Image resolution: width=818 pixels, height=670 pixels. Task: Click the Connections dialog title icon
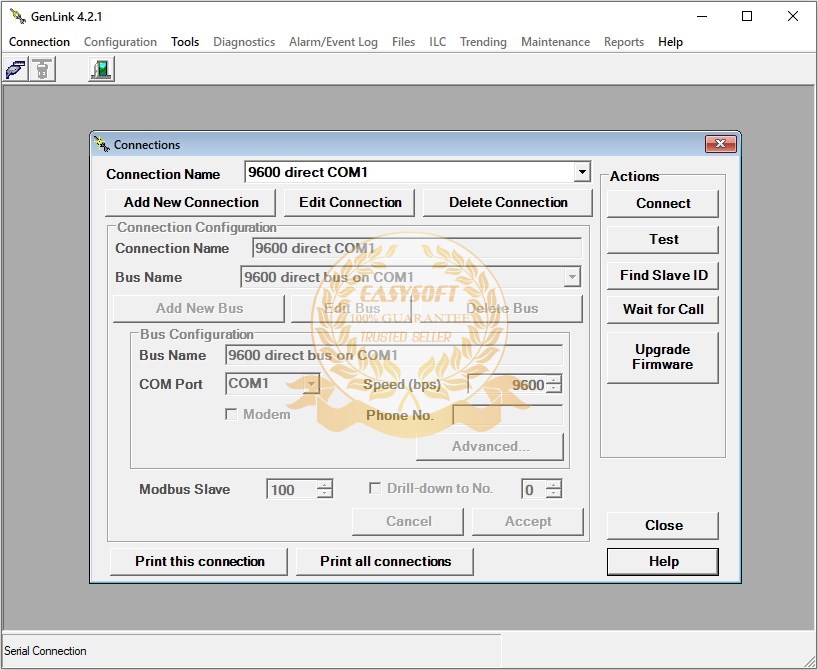pyautogui.click(x=101, y=144)
